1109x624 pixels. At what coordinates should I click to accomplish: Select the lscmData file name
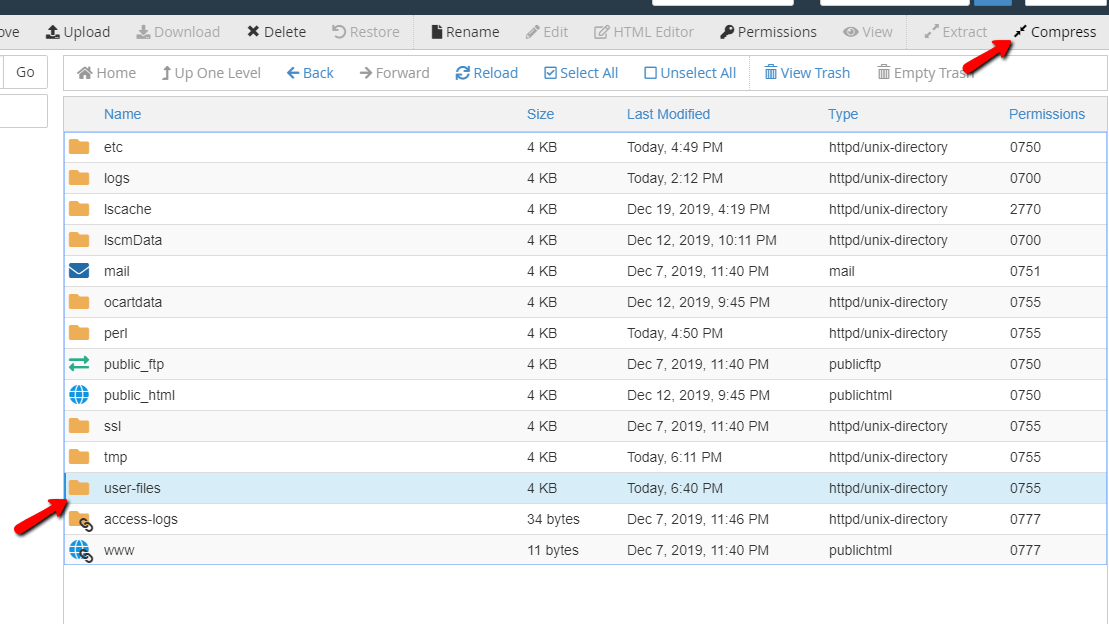click(x=133, y=240)
